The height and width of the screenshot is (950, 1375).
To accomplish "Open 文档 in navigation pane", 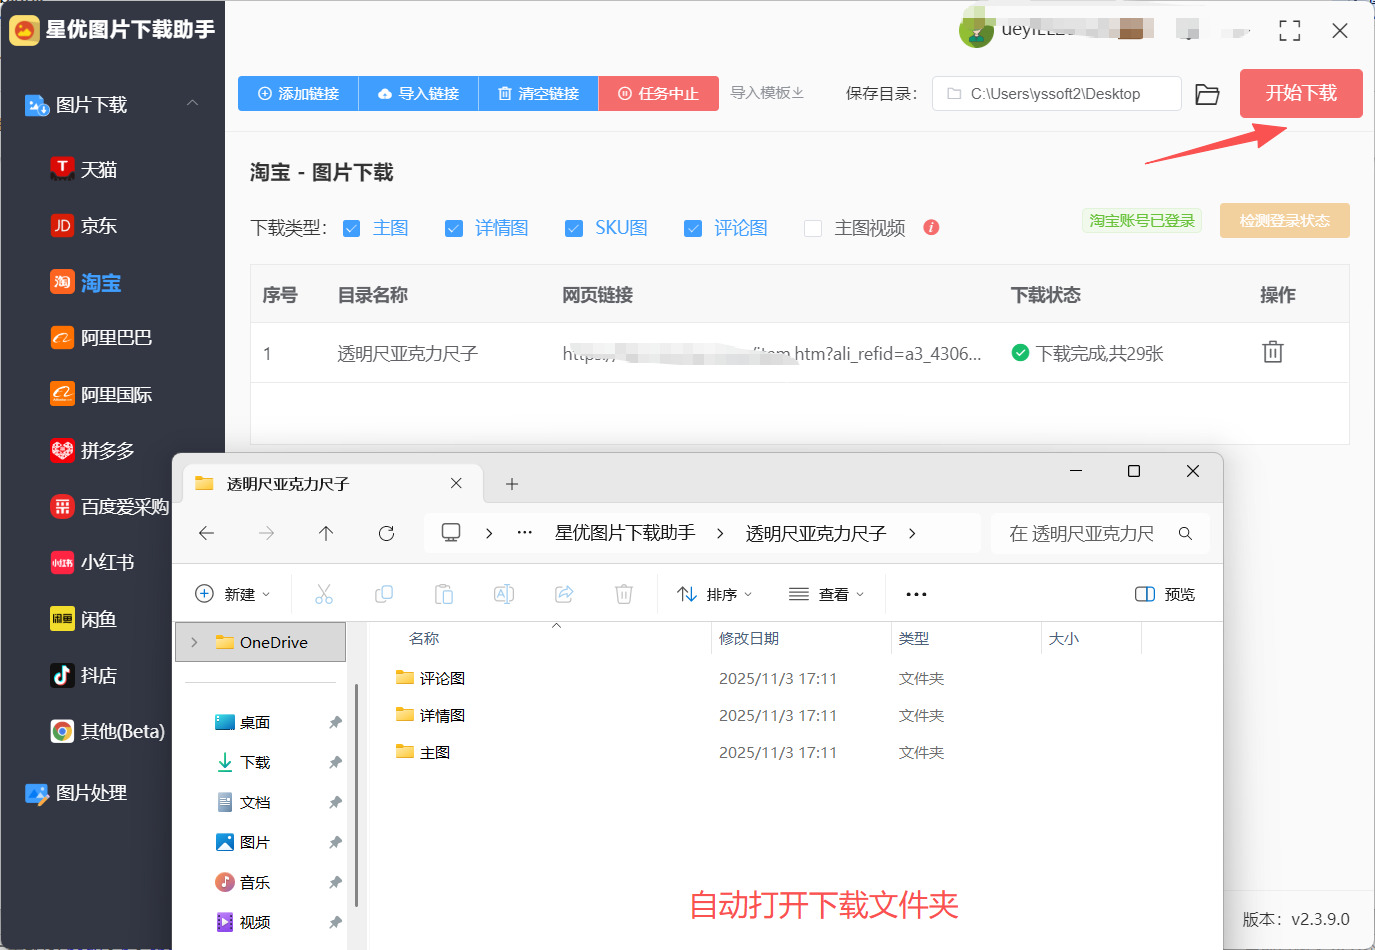I will tap(255, 802).
